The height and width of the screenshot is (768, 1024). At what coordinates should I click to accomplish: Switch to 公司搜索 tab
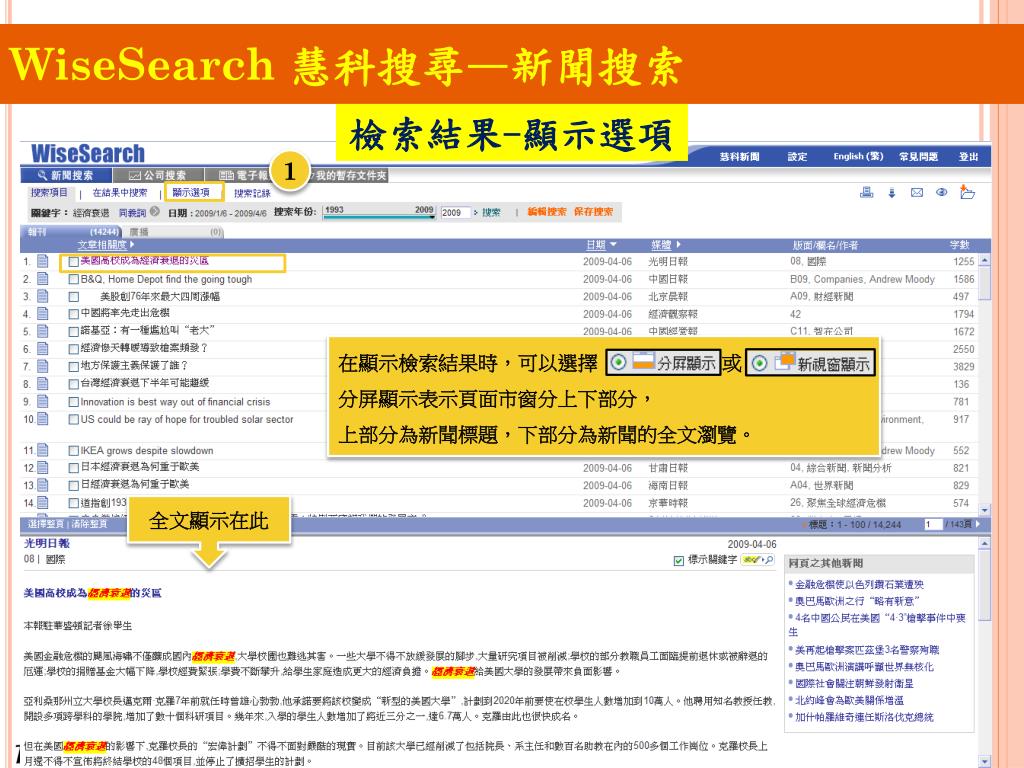pos(158,175)
